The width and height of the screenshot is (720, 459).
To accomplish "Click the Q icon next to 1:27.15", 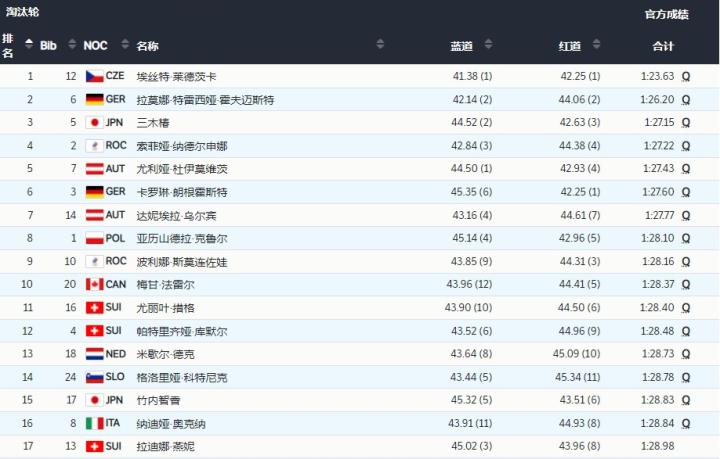I will 686,122.
